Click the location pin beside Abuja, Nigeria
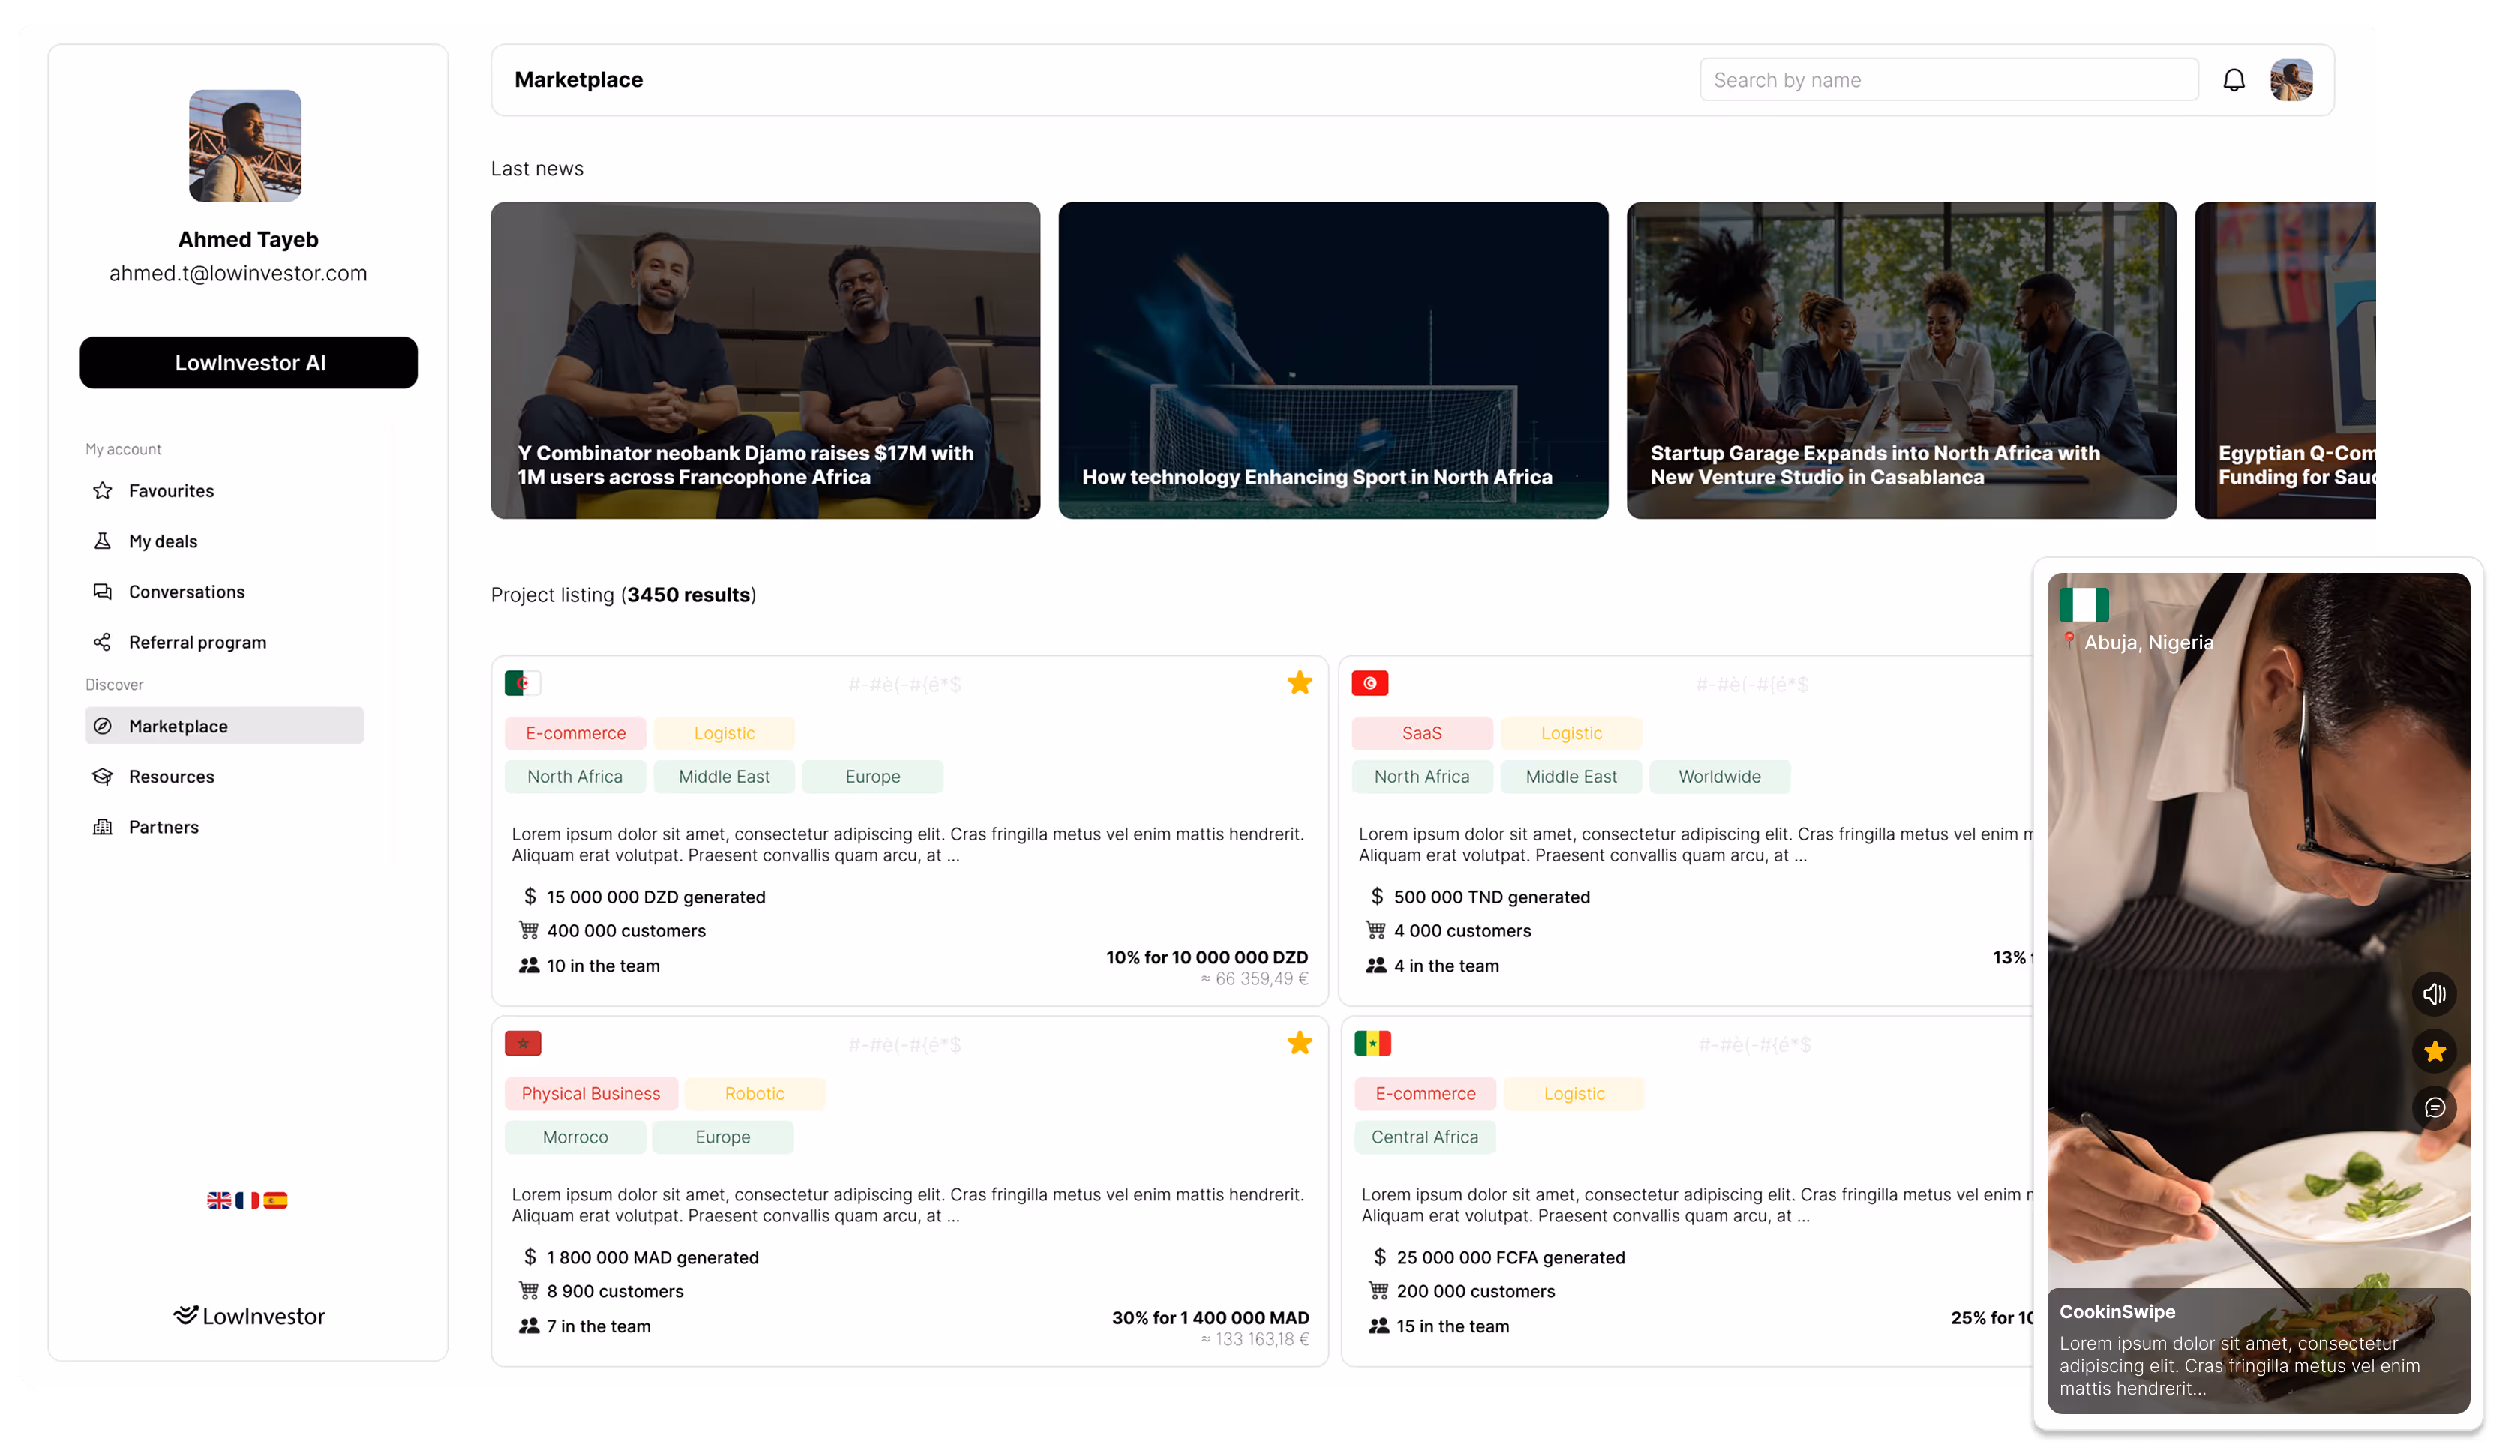Viewport: 2520px width, 1456px height. [x=2069, y=641]
